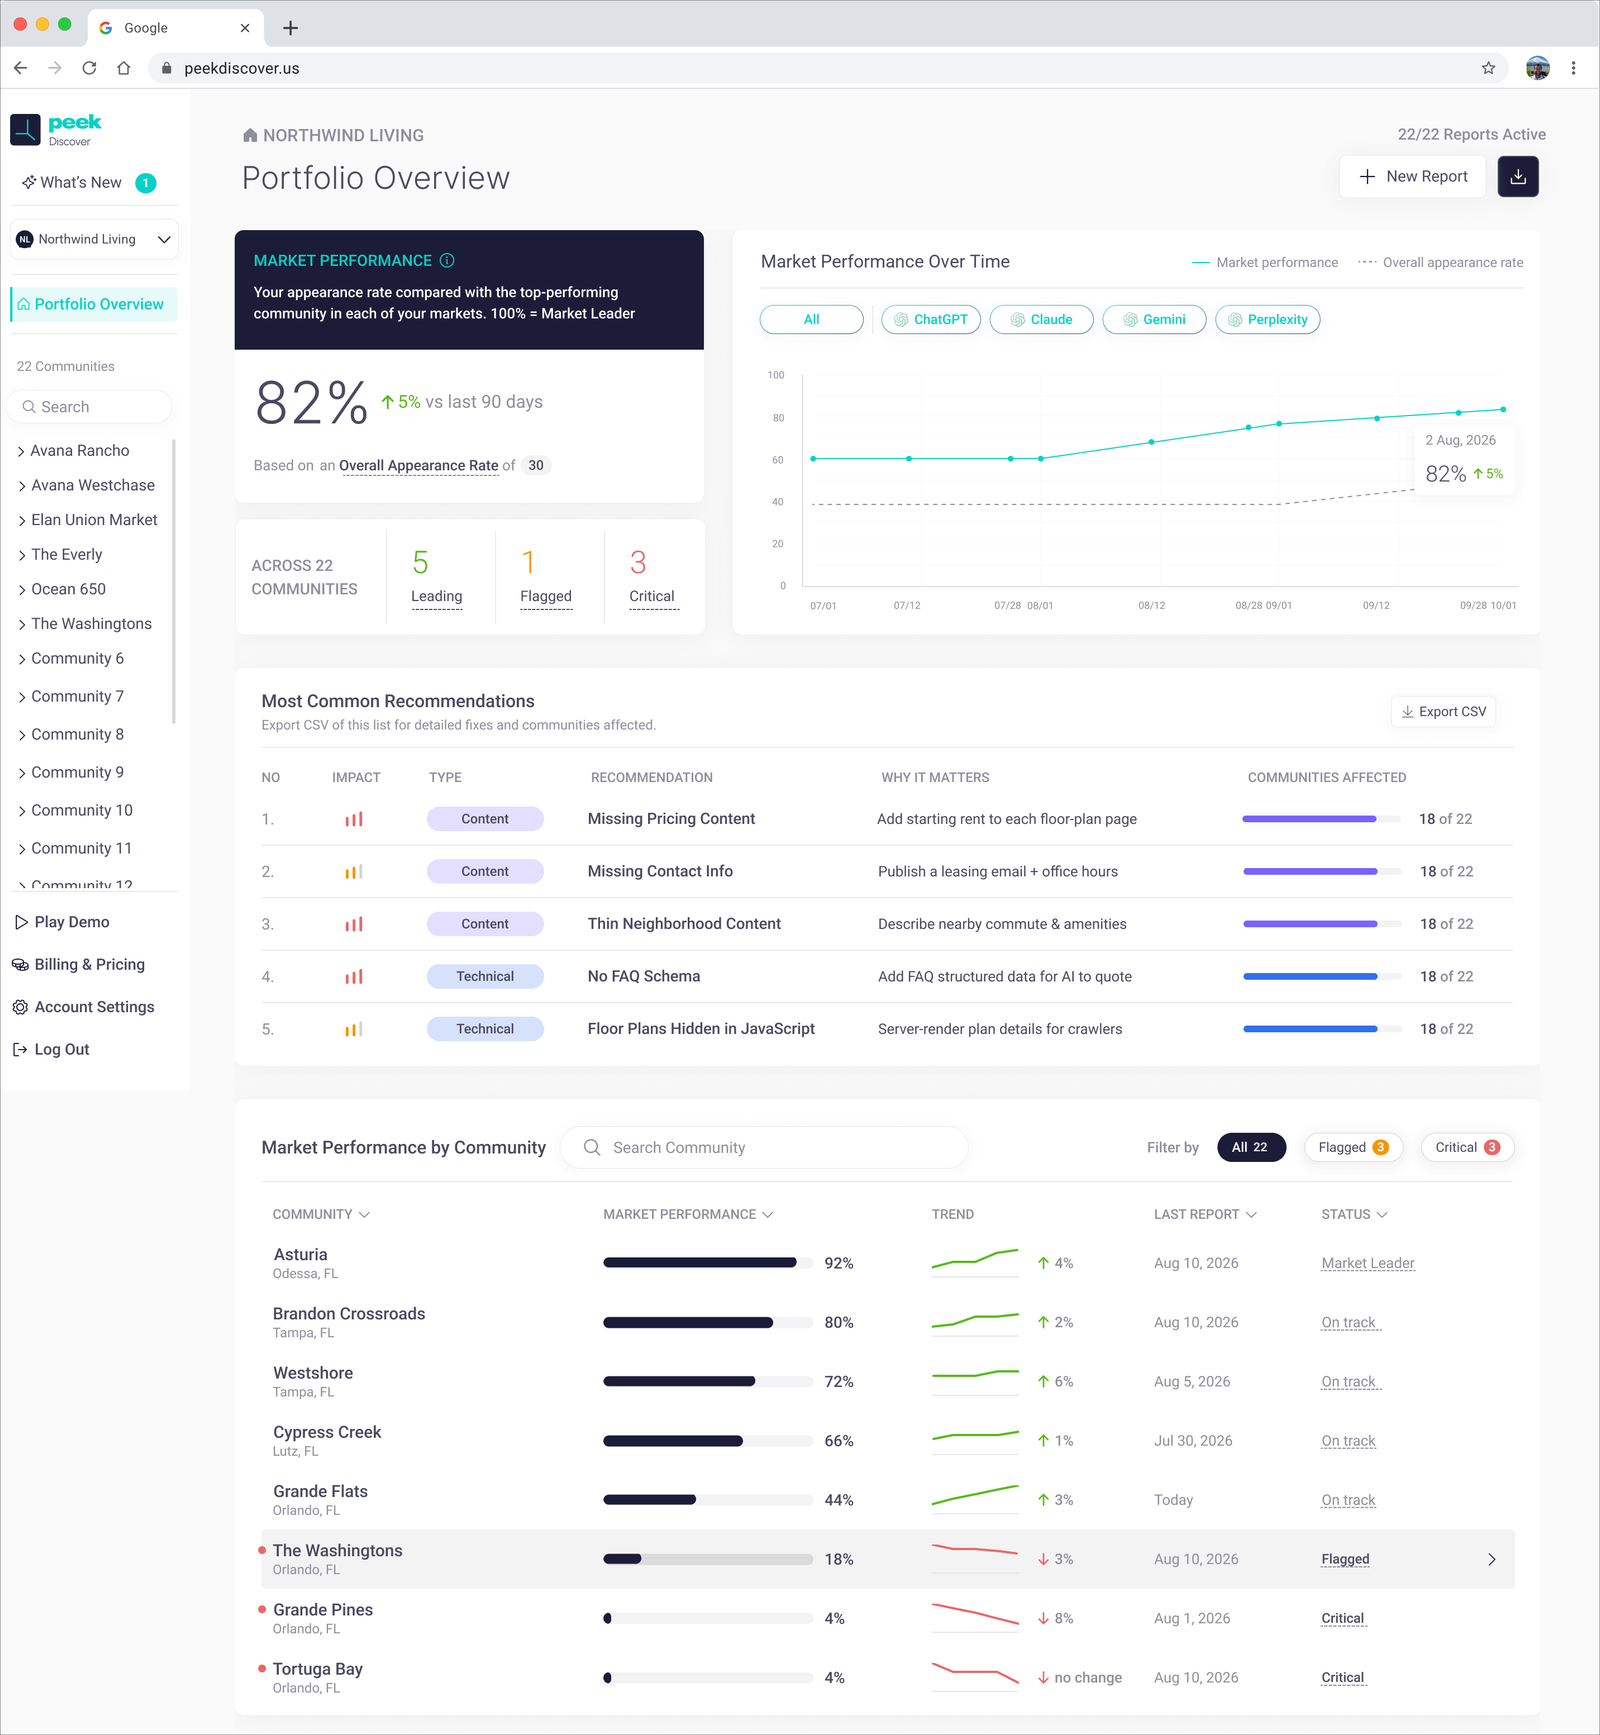The width and height of the screenshot is (1600, 1735).
Task: Reload the page
Action: pos(89,68)
